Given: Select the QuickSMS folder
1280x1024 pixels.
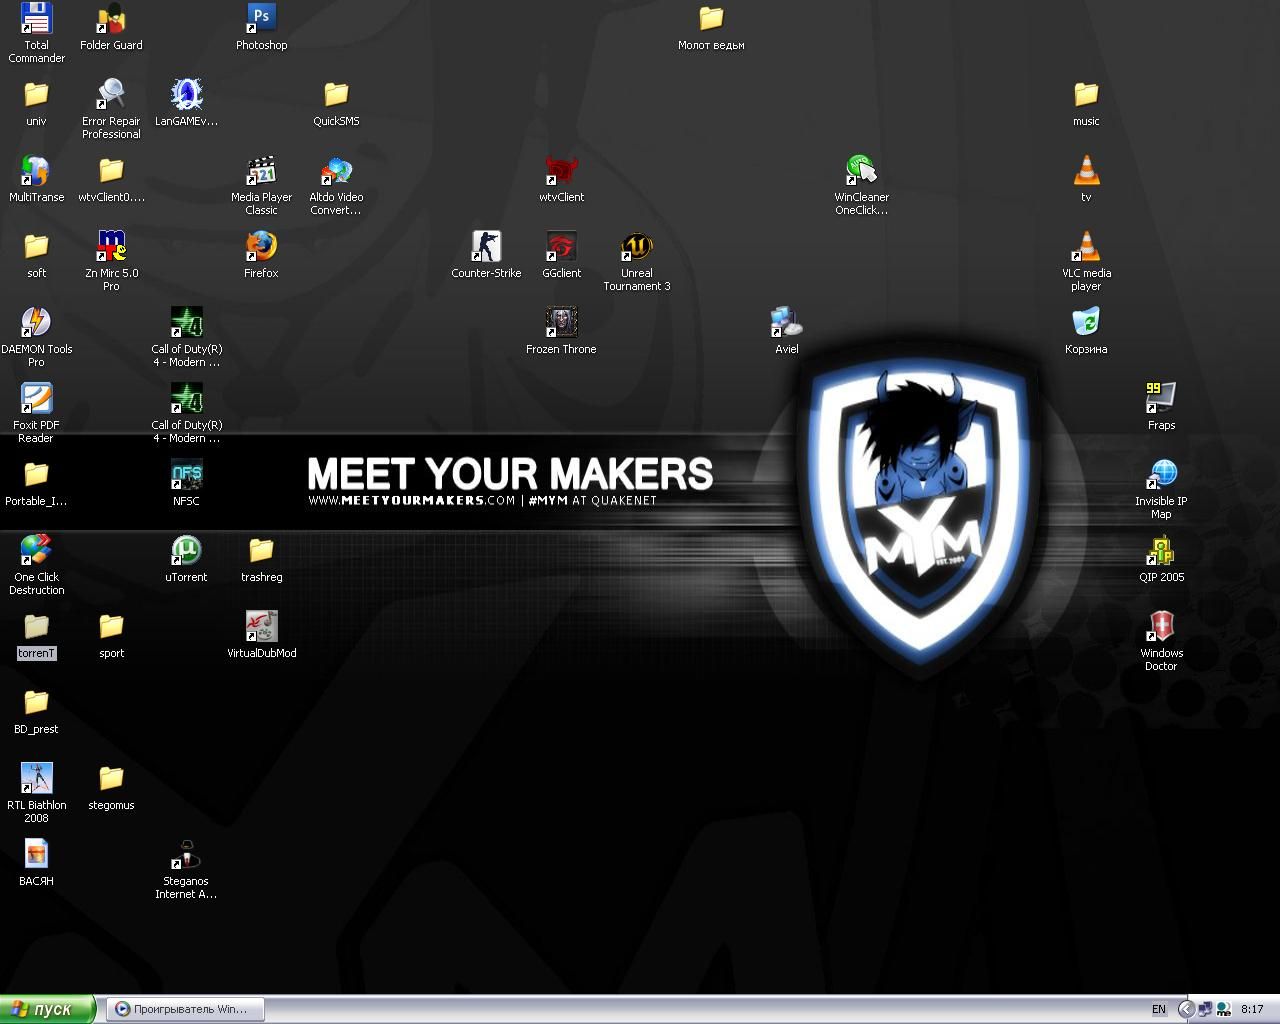Looking at the screenshot, I should coord(336,94).
